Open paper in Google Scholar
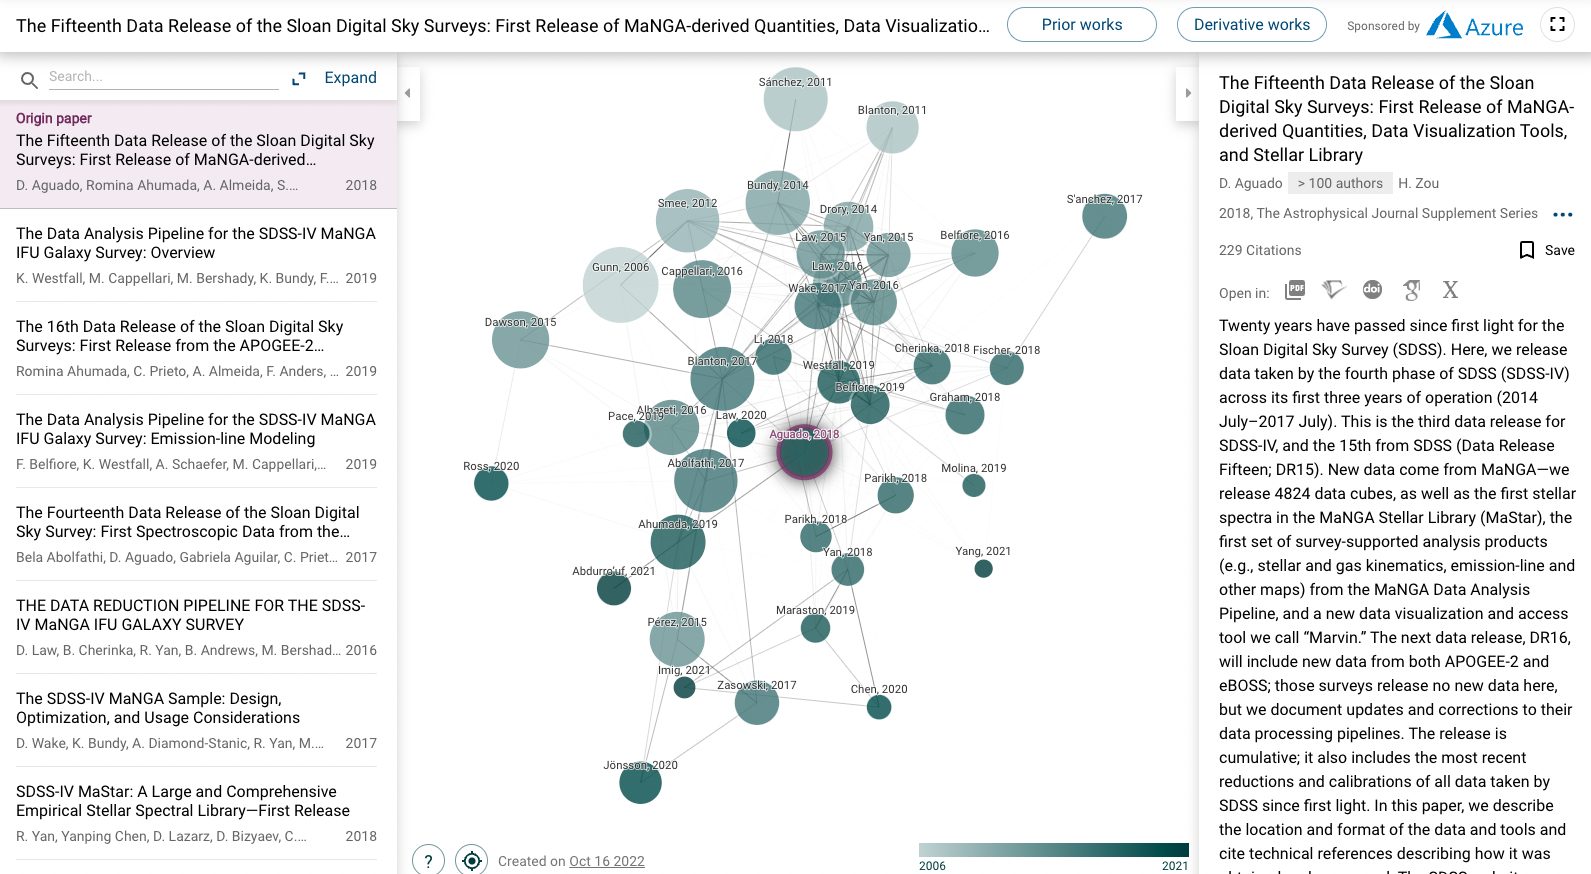Screen dimensions: 1591x874 (x=1411, y=290)
